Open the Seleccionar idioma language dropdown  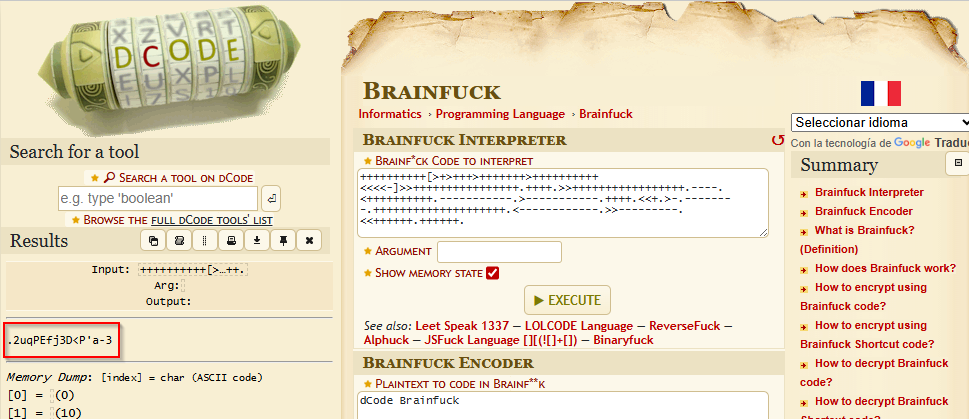(x=879, y=122)
